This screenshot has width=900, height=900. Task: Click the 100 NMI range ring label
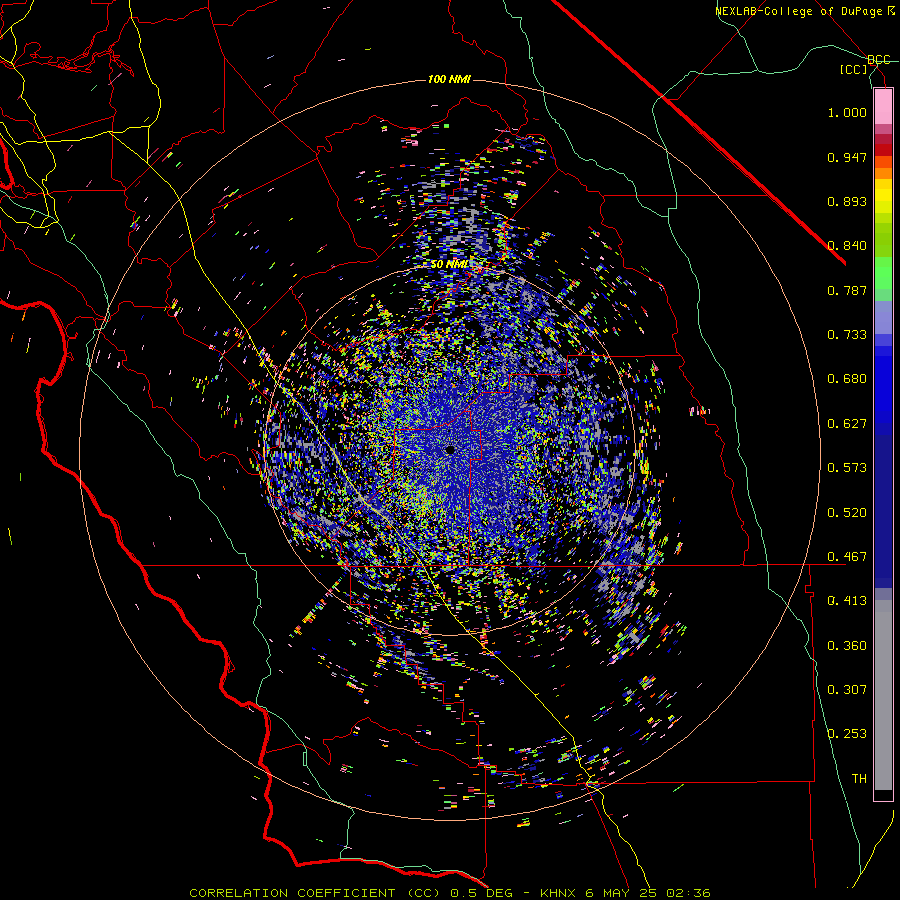449,79
